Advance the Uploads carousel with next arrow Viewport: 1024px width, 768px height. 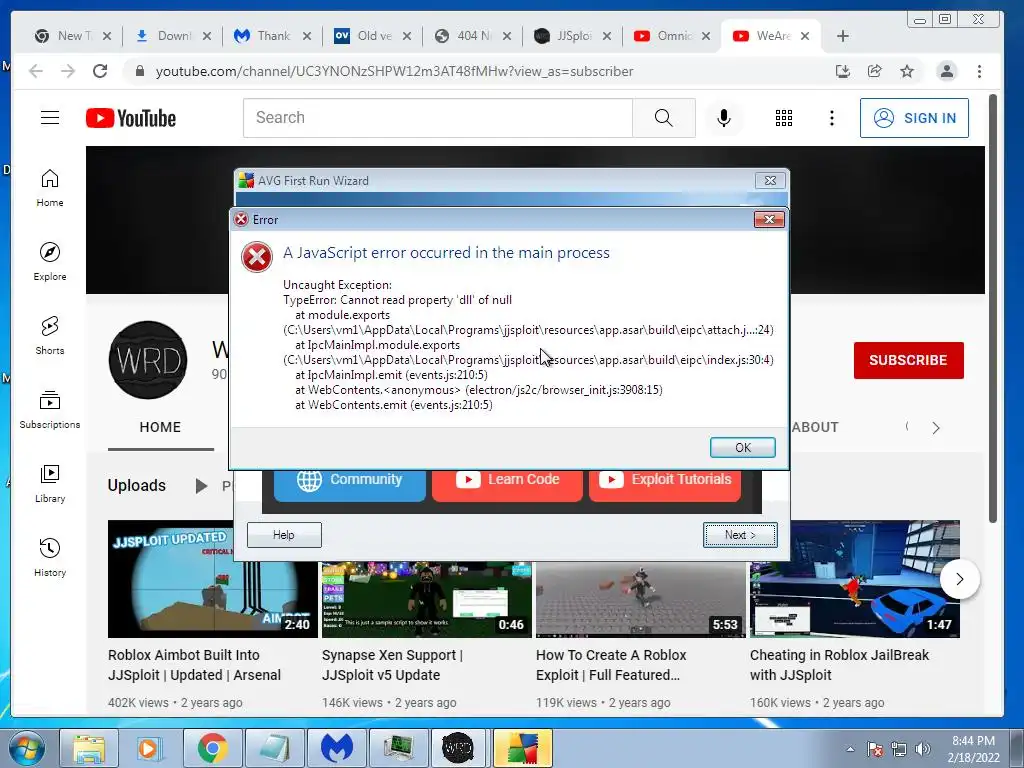coord(959,579)
